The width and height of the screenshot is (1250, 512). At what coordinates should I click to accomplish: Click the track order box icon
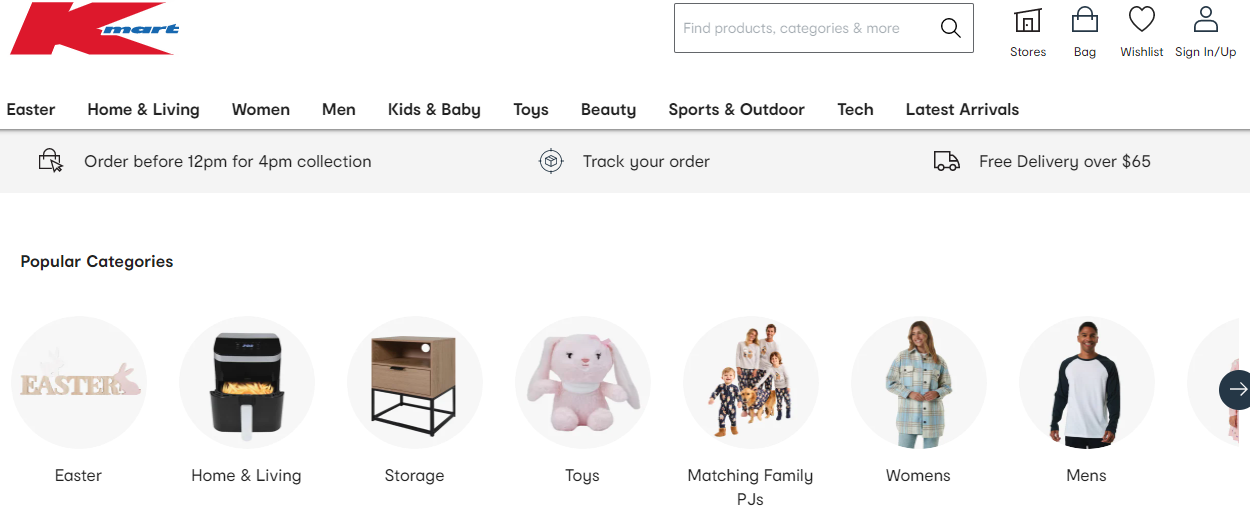coord(551,161)
